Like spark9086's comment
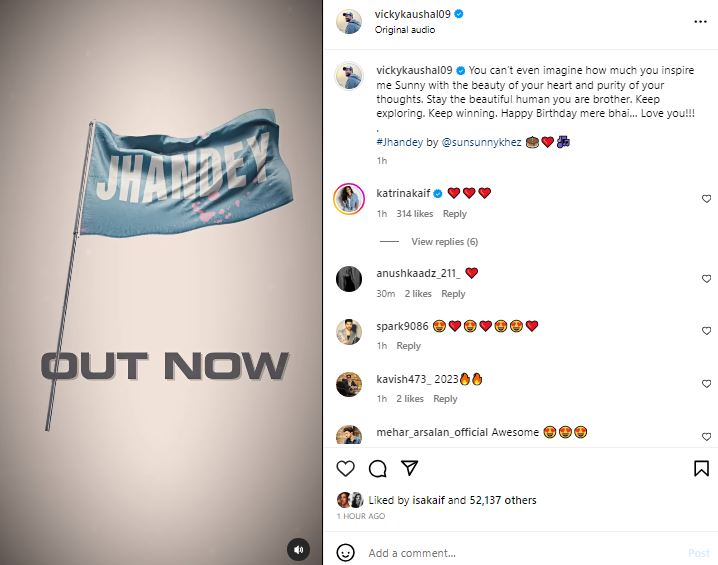 (x=707, y=331)
